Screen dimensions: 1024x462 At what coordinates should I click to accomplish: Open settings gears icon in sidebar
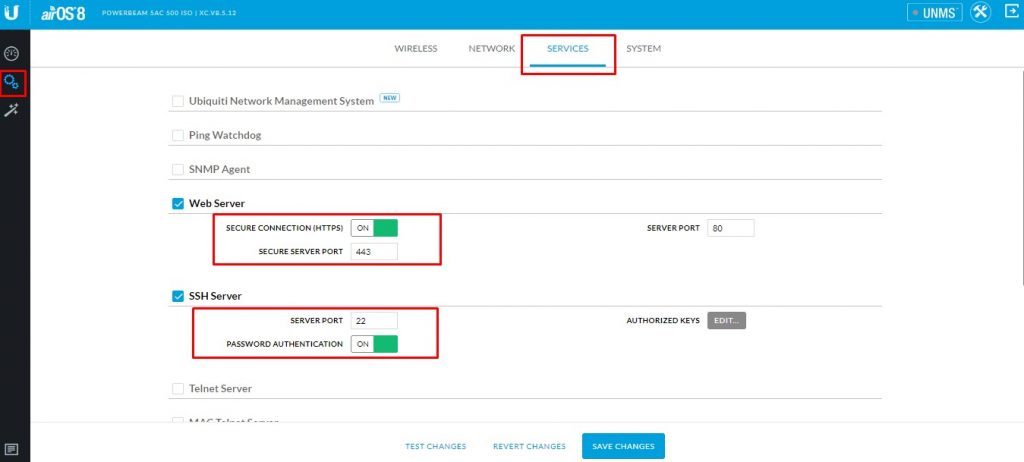pos(13,82)
